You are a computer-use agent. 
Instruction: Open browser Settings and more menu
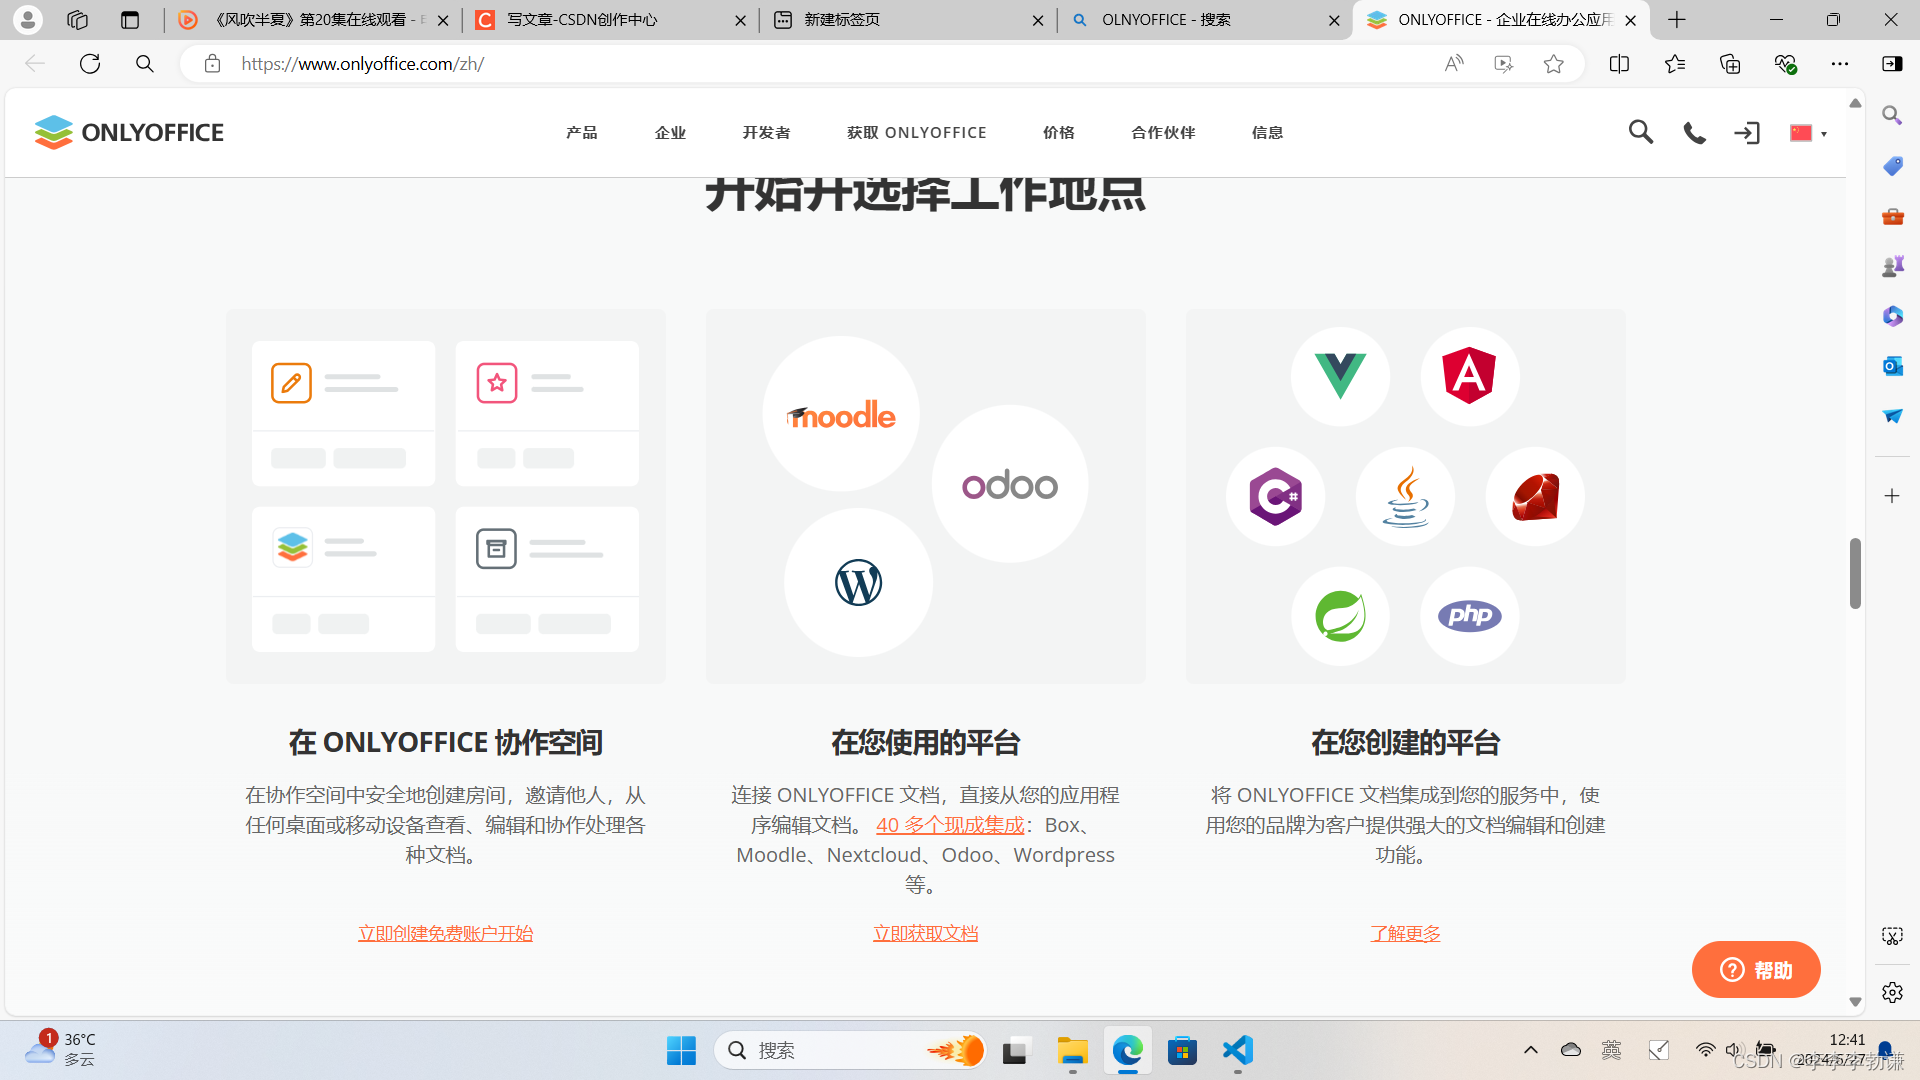pyautogui.click(x=1840, y=64)
